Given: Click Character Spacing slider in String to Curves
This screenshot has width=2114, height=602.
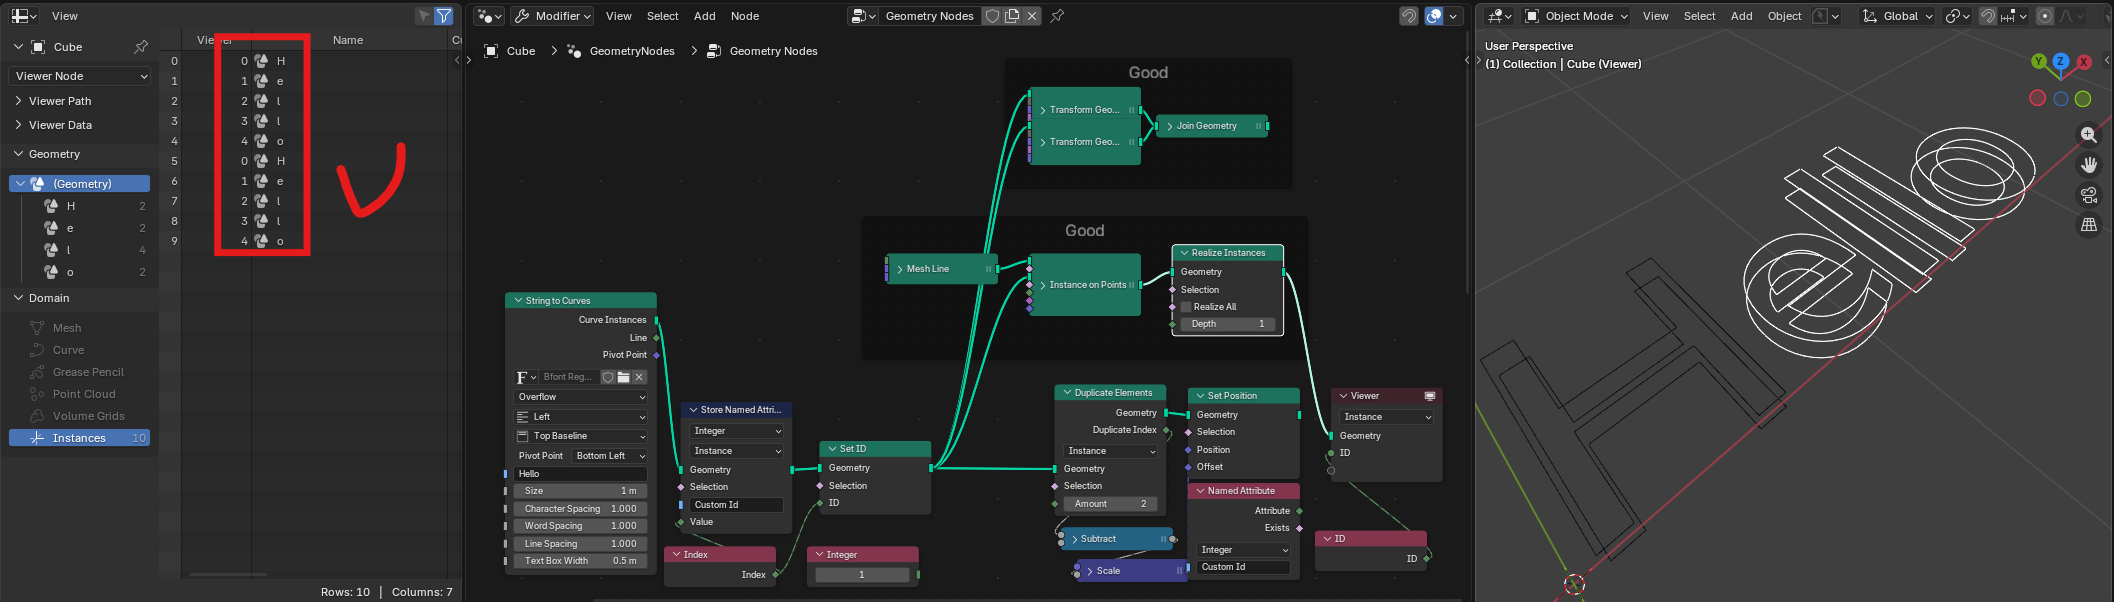Looking at the screenshot, I should point(581,509).
